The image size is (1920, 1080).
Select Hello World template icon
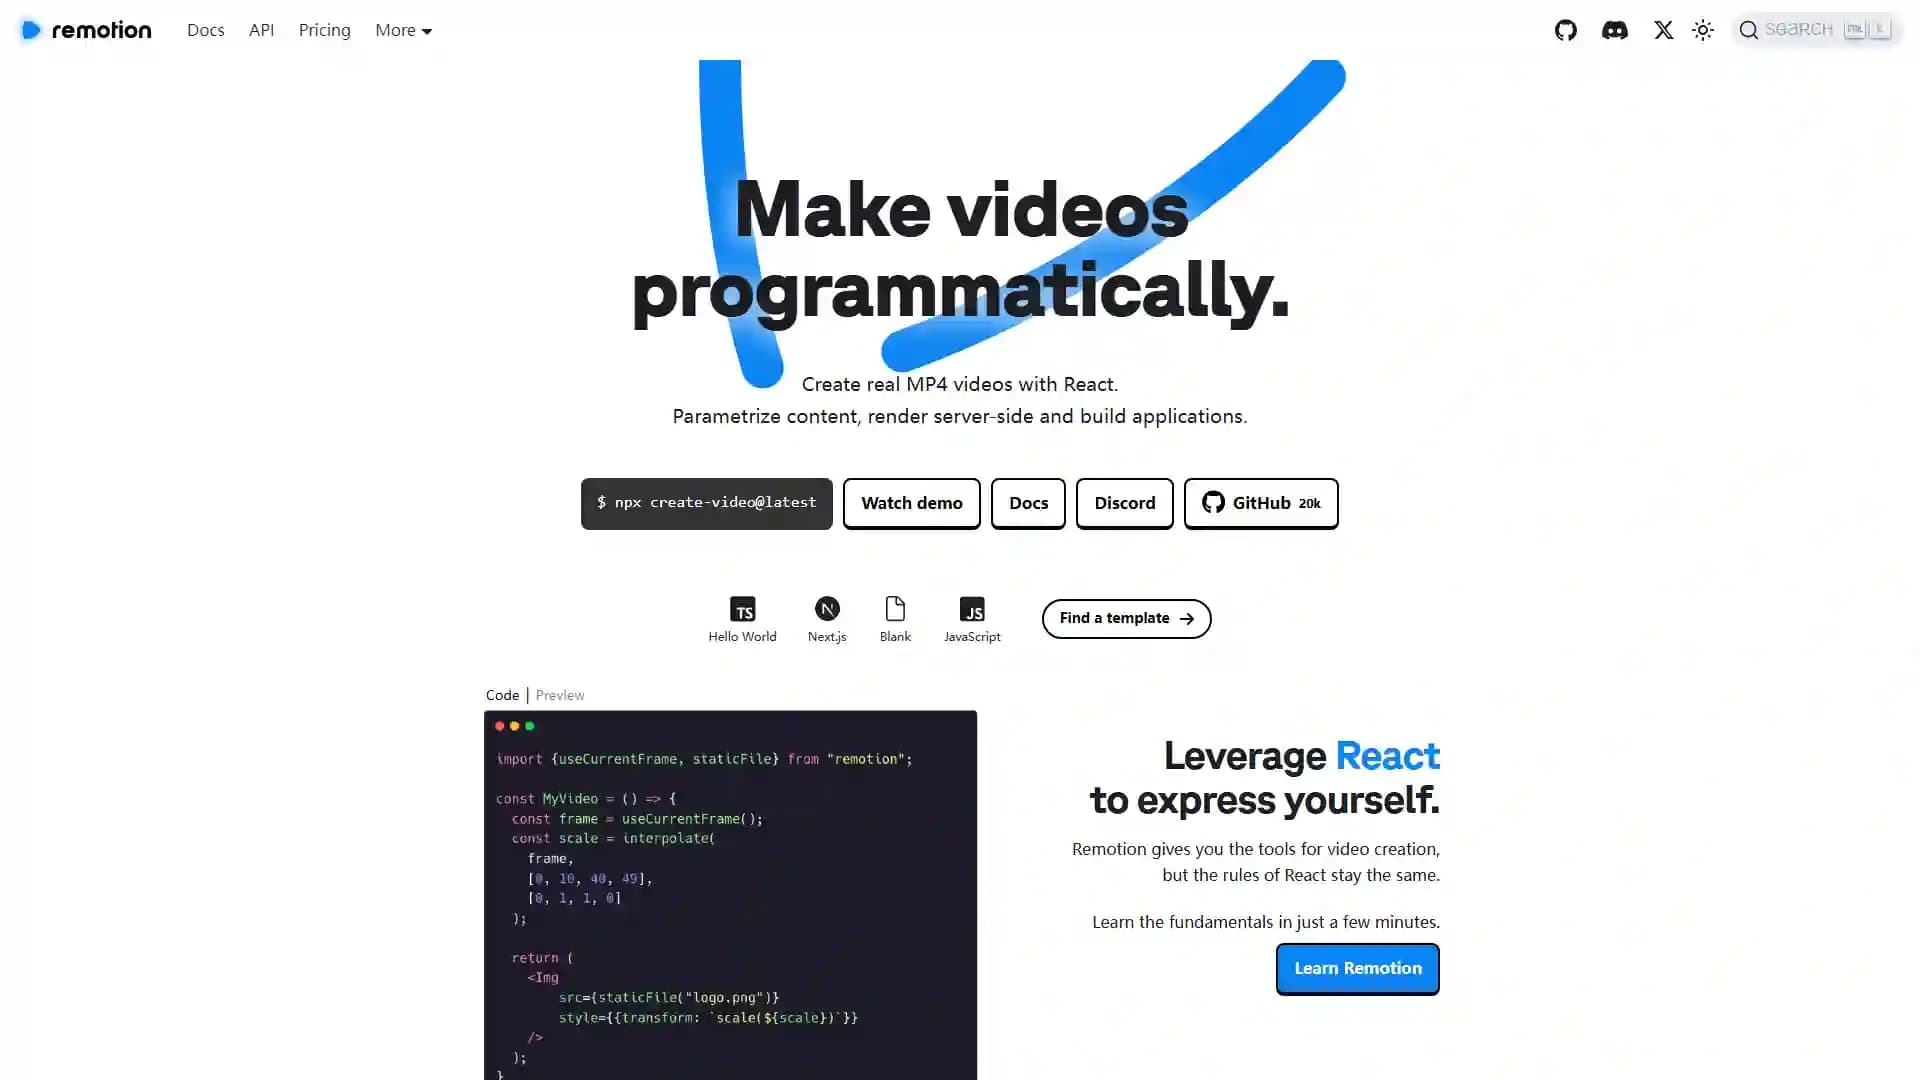pyautogui.click(x=741, y=608)
